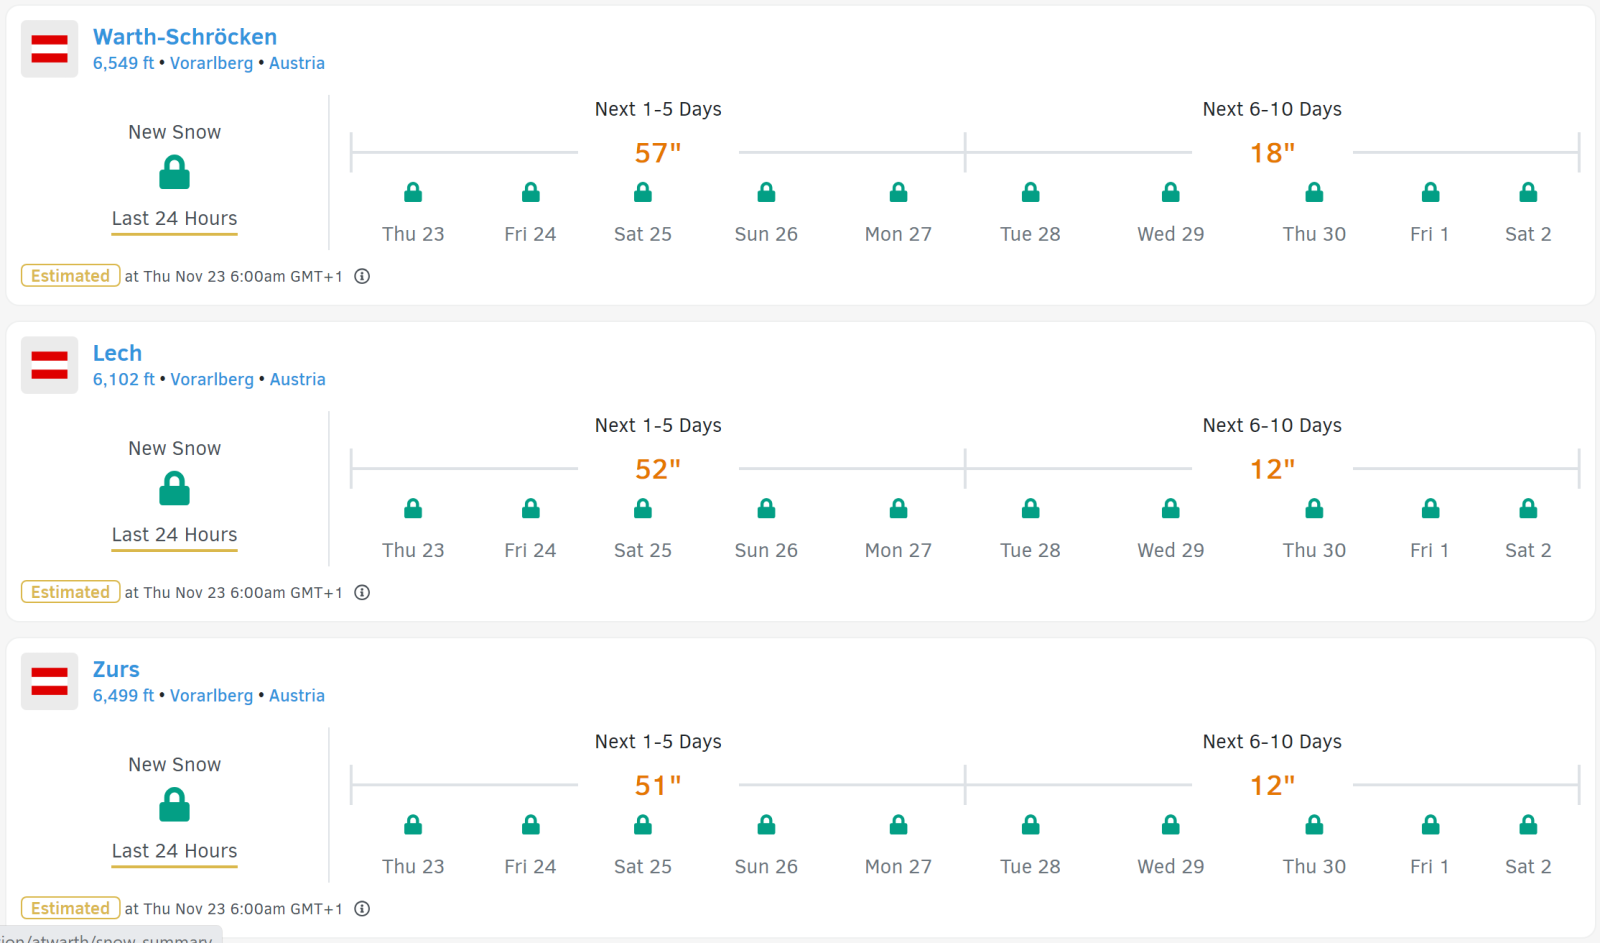Click New Snow lock icon for Lech

click(174, 488)
